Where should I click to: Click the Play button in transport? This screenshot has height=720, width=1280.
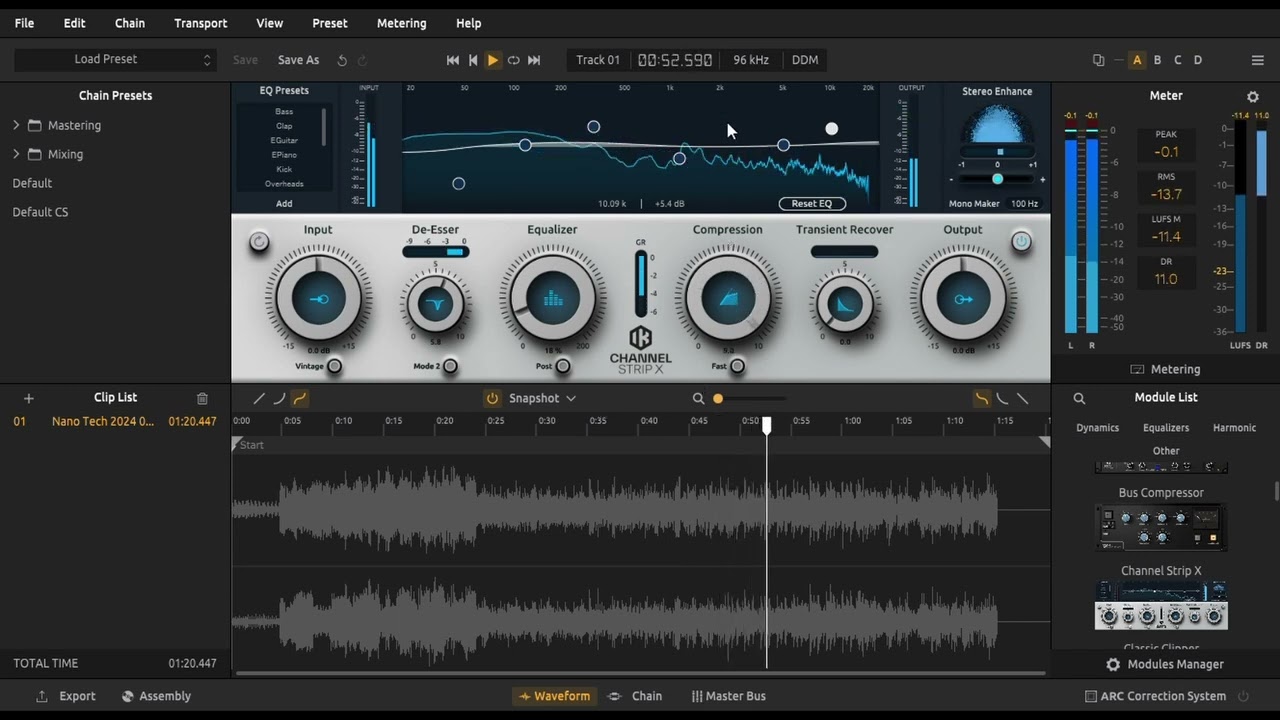tap(492, 60)
